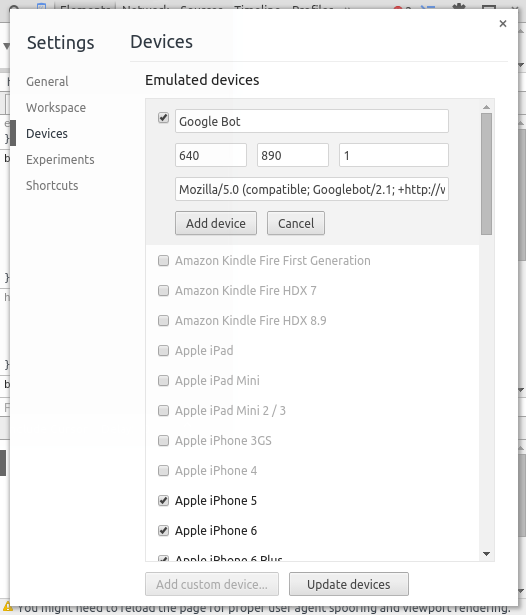Enable the Apple iPad Mini checkbox
Screen dimensions: 526x615
point(163,380)
